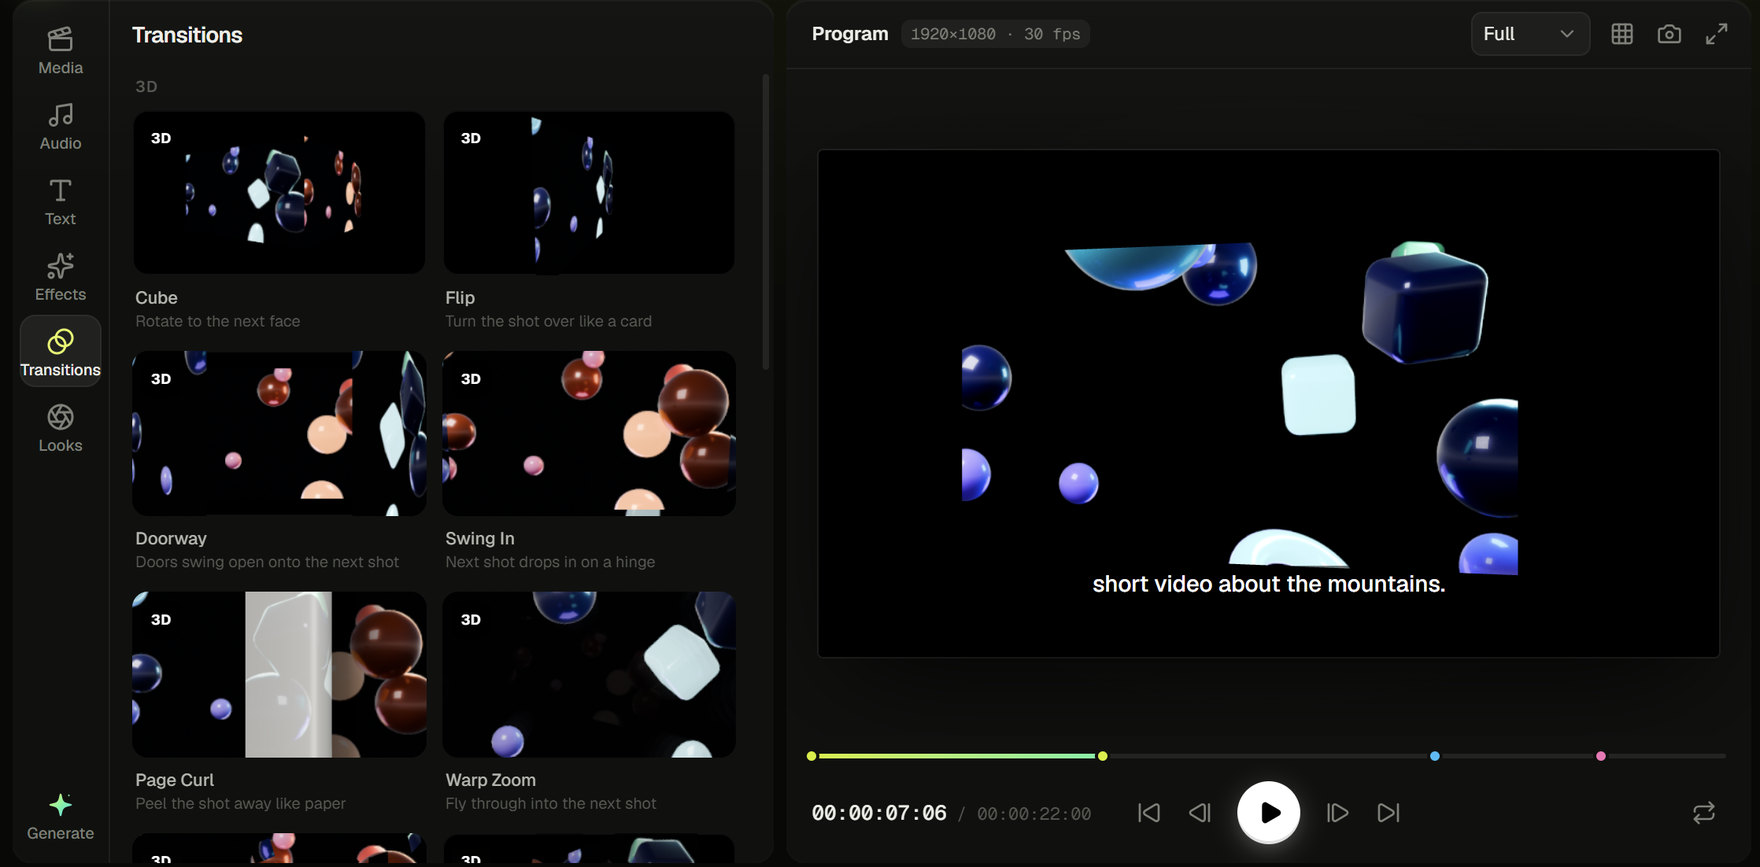Viewport: 1760px width, 867px height.
Task: Click the blue marker on scrub bar
Action: click(x=1435, y=756)
